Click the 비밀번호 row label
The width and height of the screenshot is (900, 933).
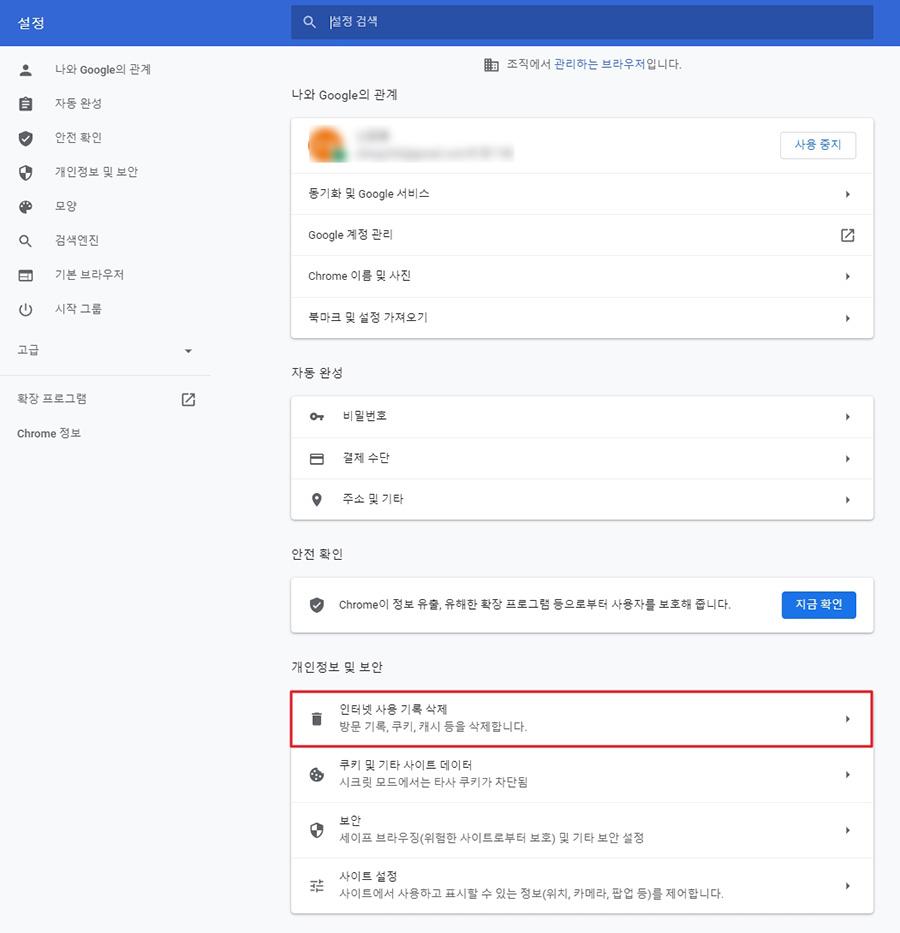[x=365, y=417]
